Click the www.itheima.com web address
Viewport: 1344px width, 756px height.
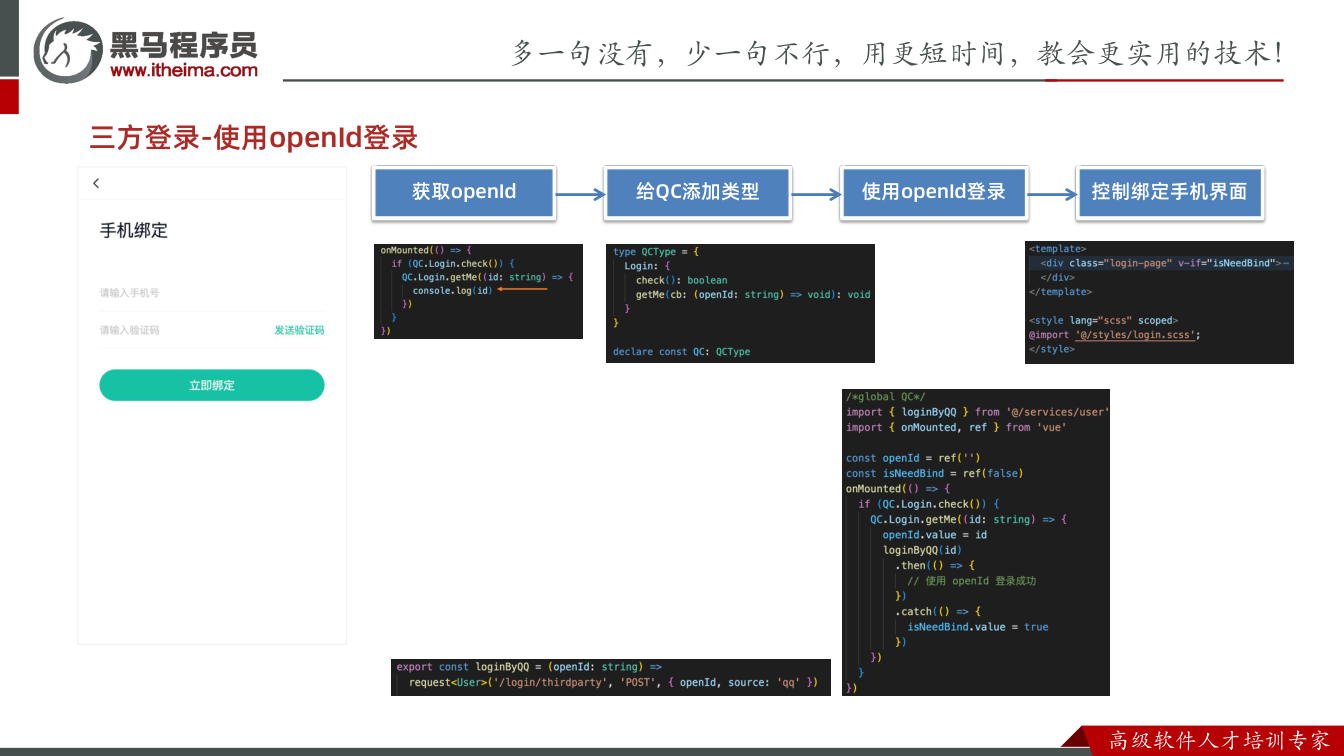click(x=184, y=70)
